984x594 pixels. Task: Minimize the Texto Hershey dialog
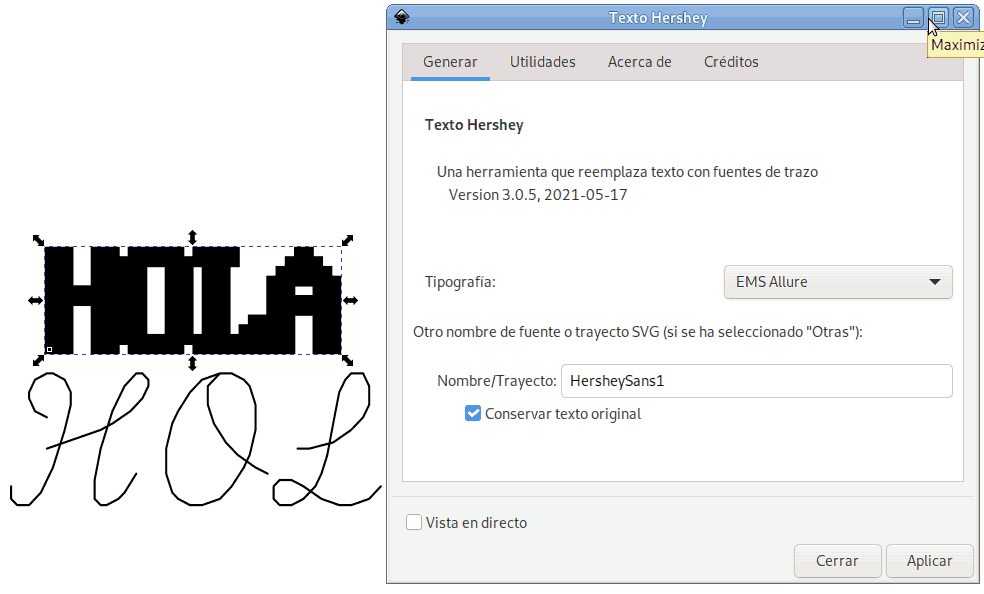click(x=913, y=18)
